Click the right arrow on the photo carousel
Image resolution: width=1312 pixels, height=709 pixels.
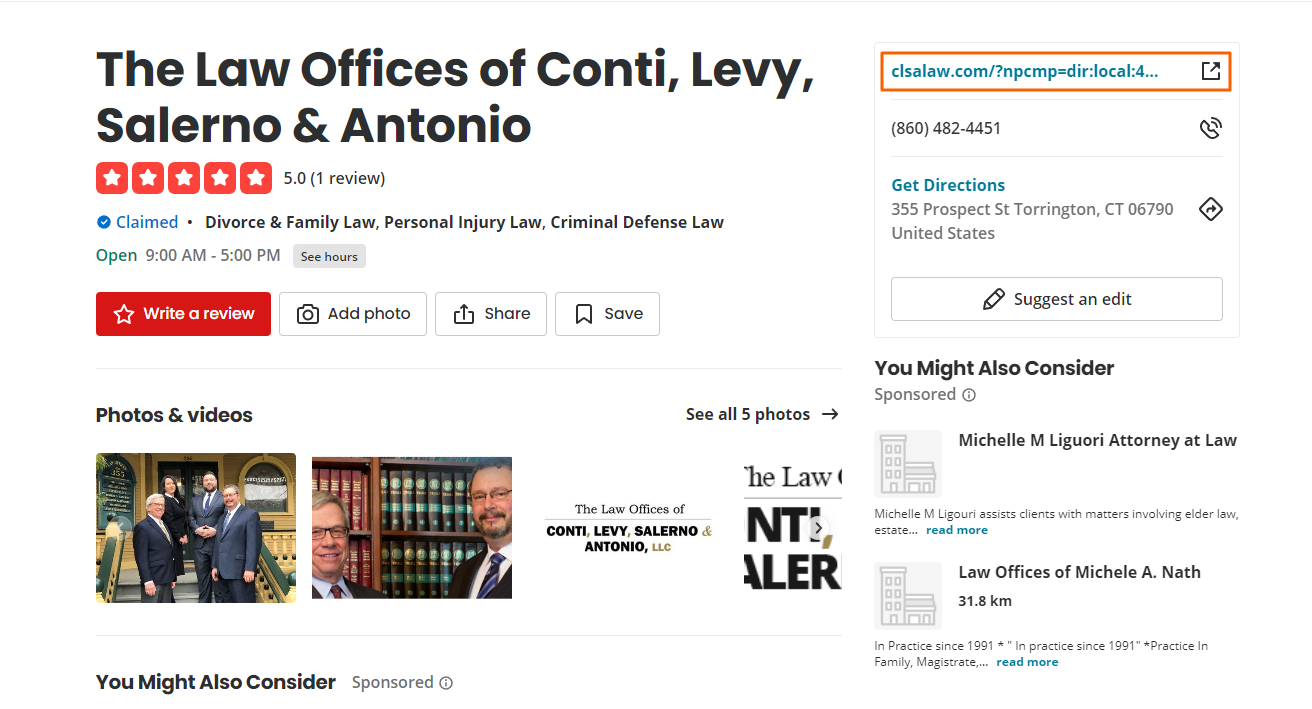(817, 527)
